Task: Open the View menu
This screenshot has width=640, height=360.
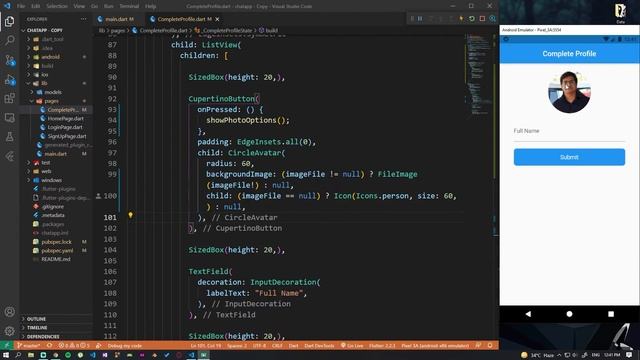Action: [79, 6]
